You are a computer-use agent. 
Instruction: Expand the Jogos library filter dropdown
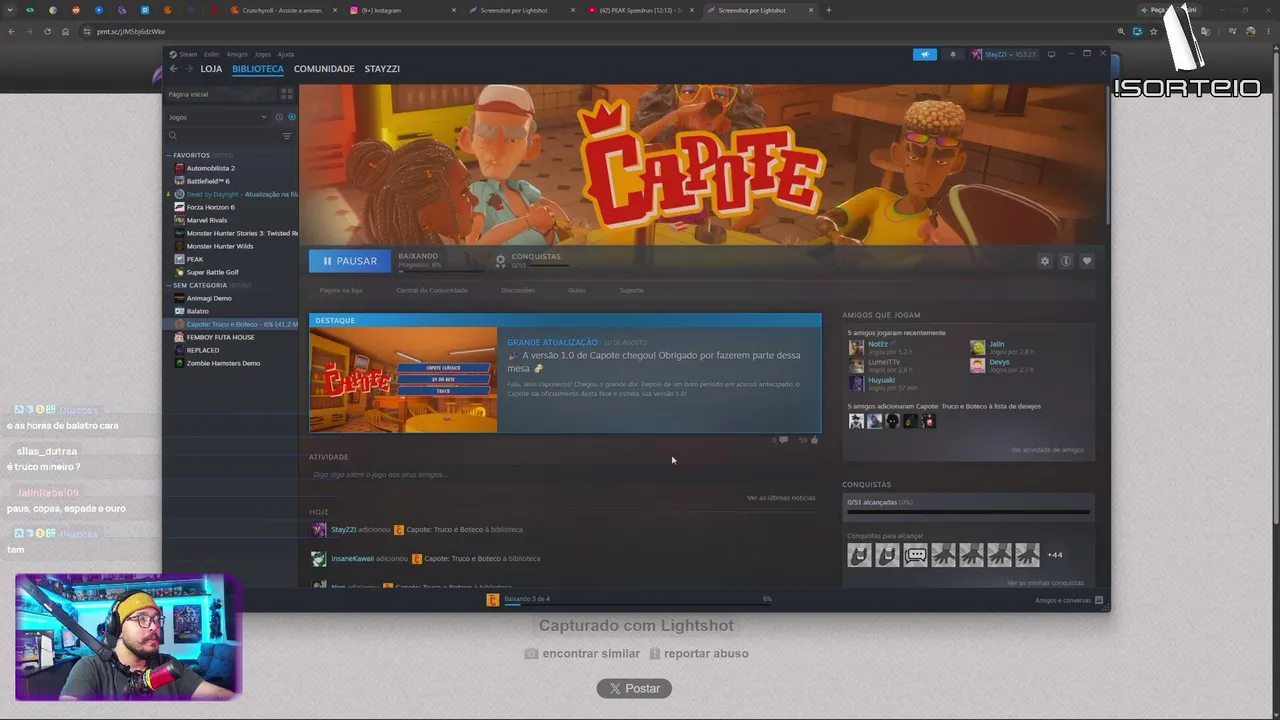(218, 117)
